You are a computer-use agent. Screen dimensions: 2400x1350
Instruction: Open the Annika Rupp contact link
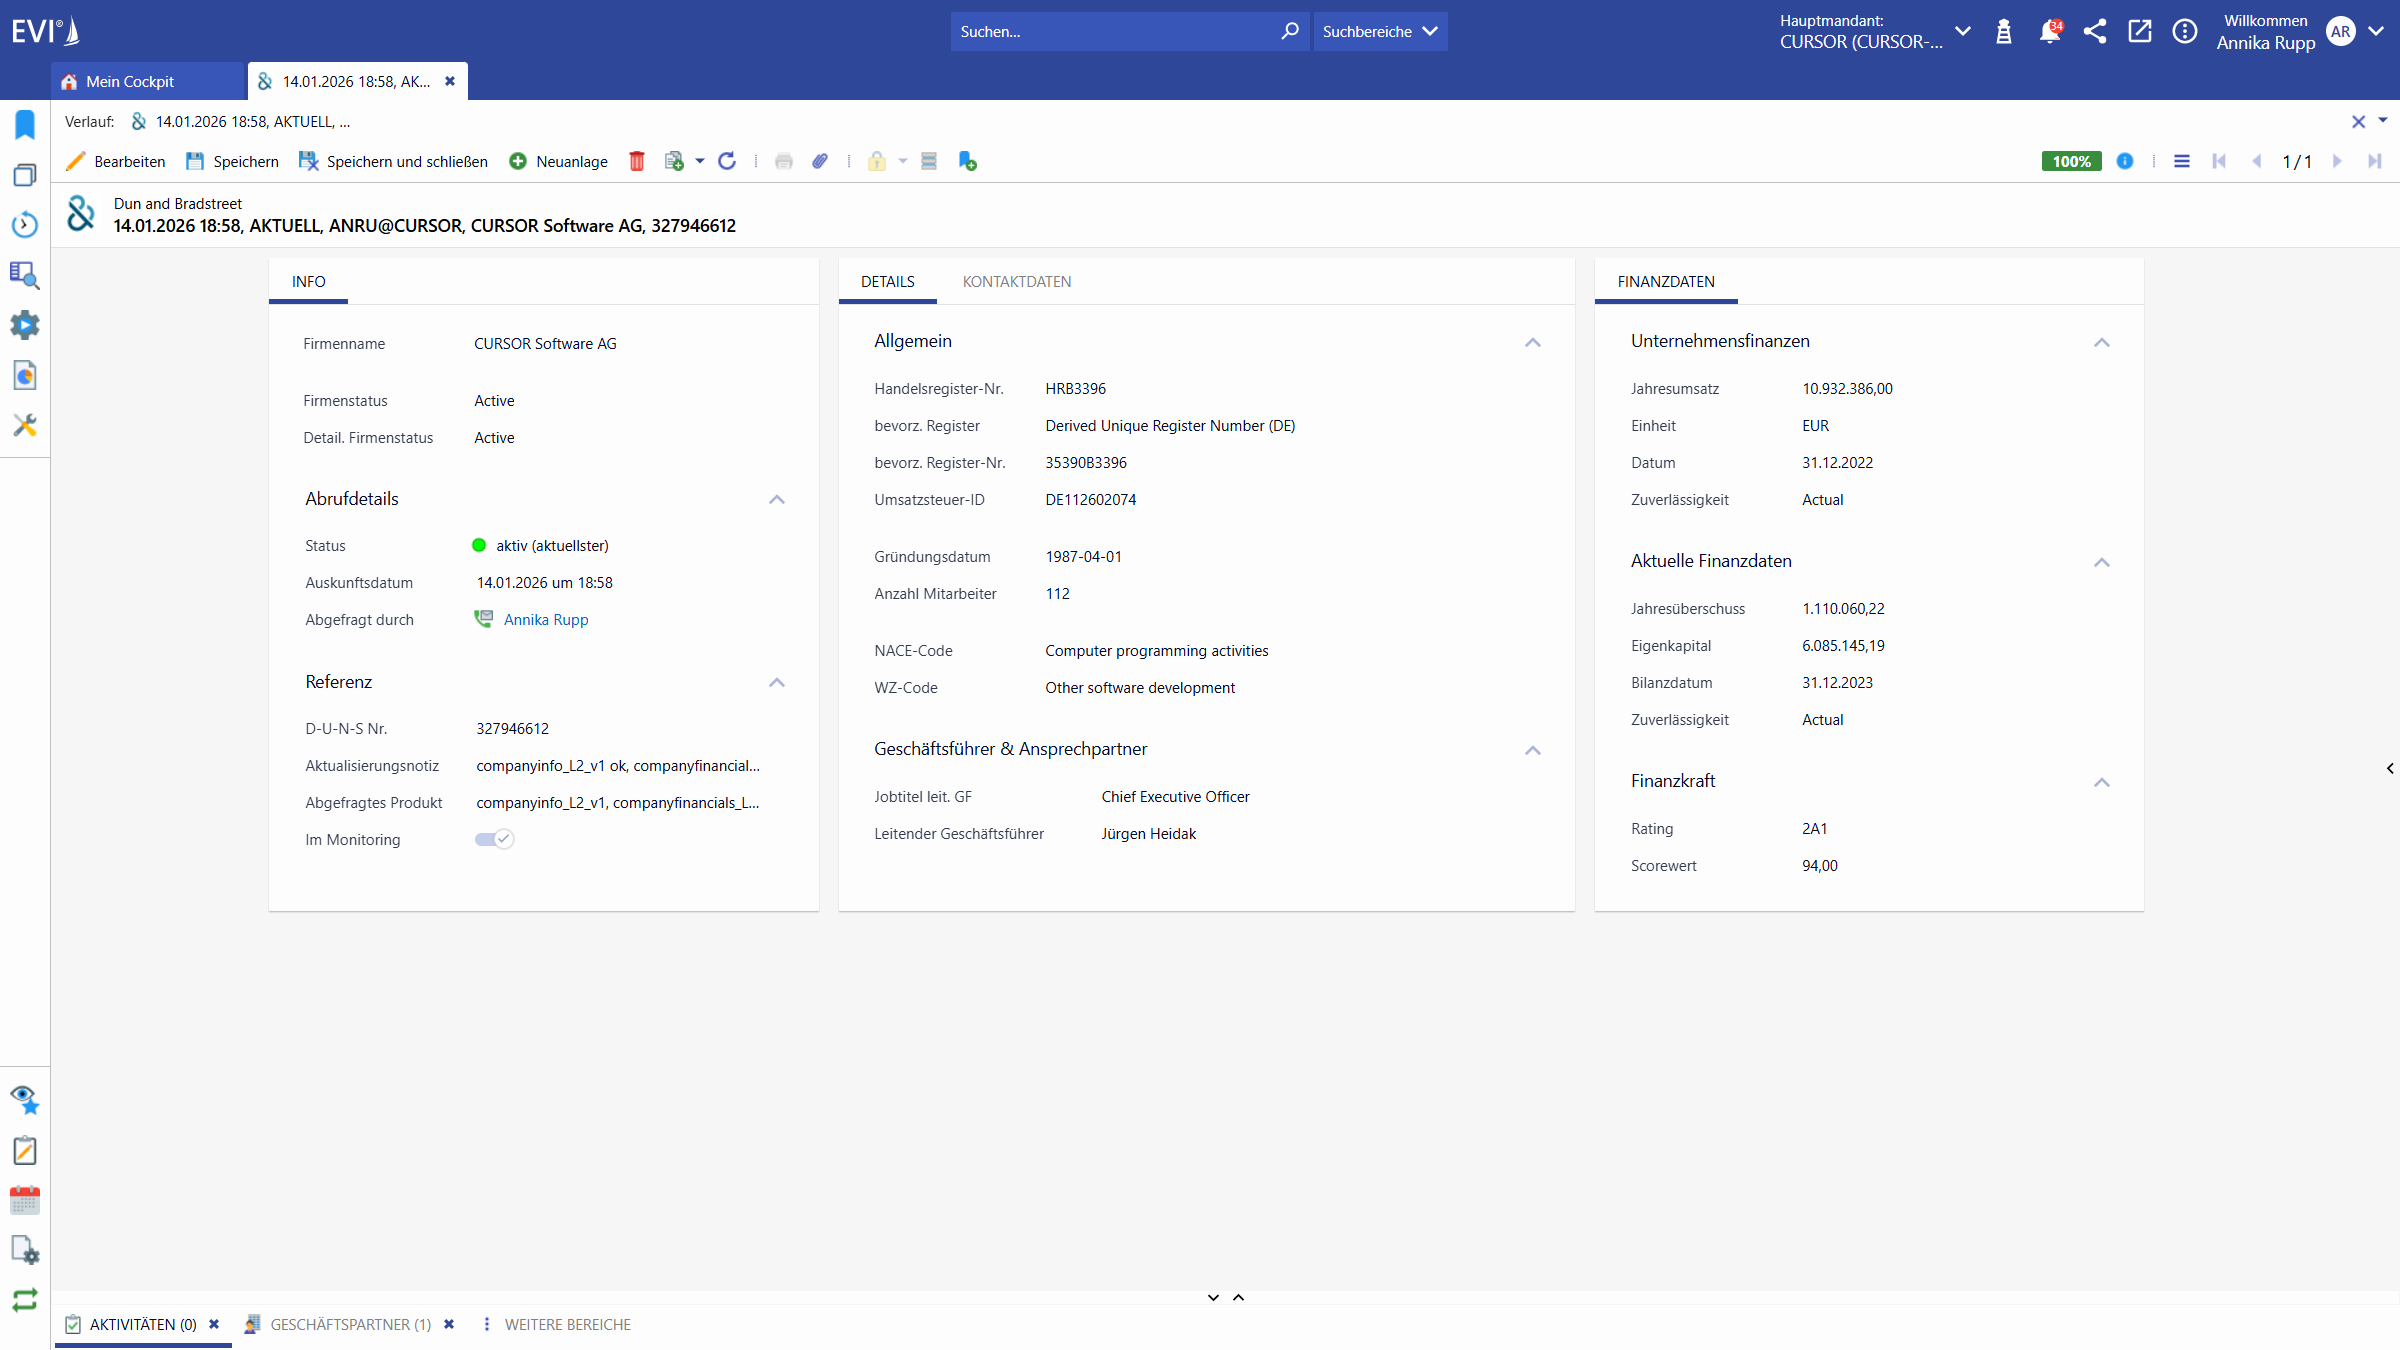[545, 620]
